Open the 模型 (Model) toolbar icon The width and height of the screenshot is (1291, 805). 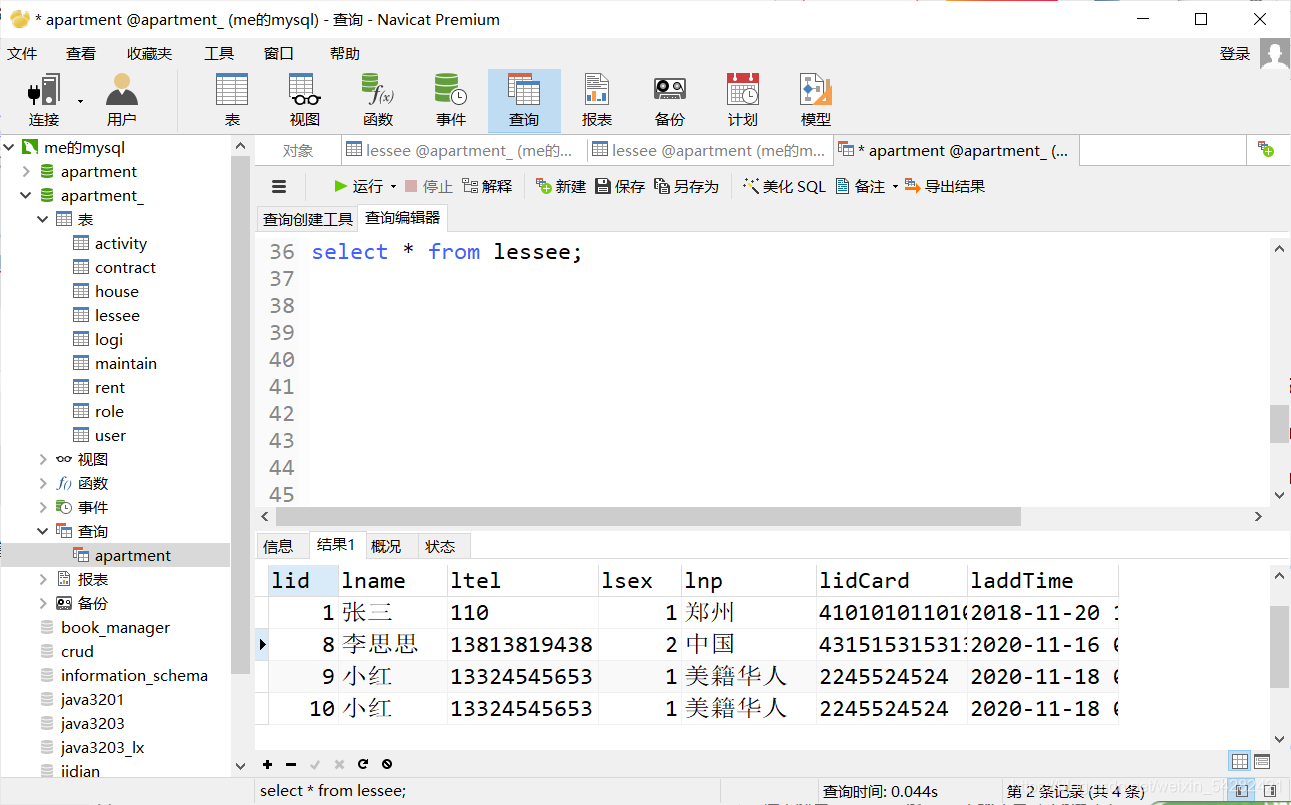point(814,95)
